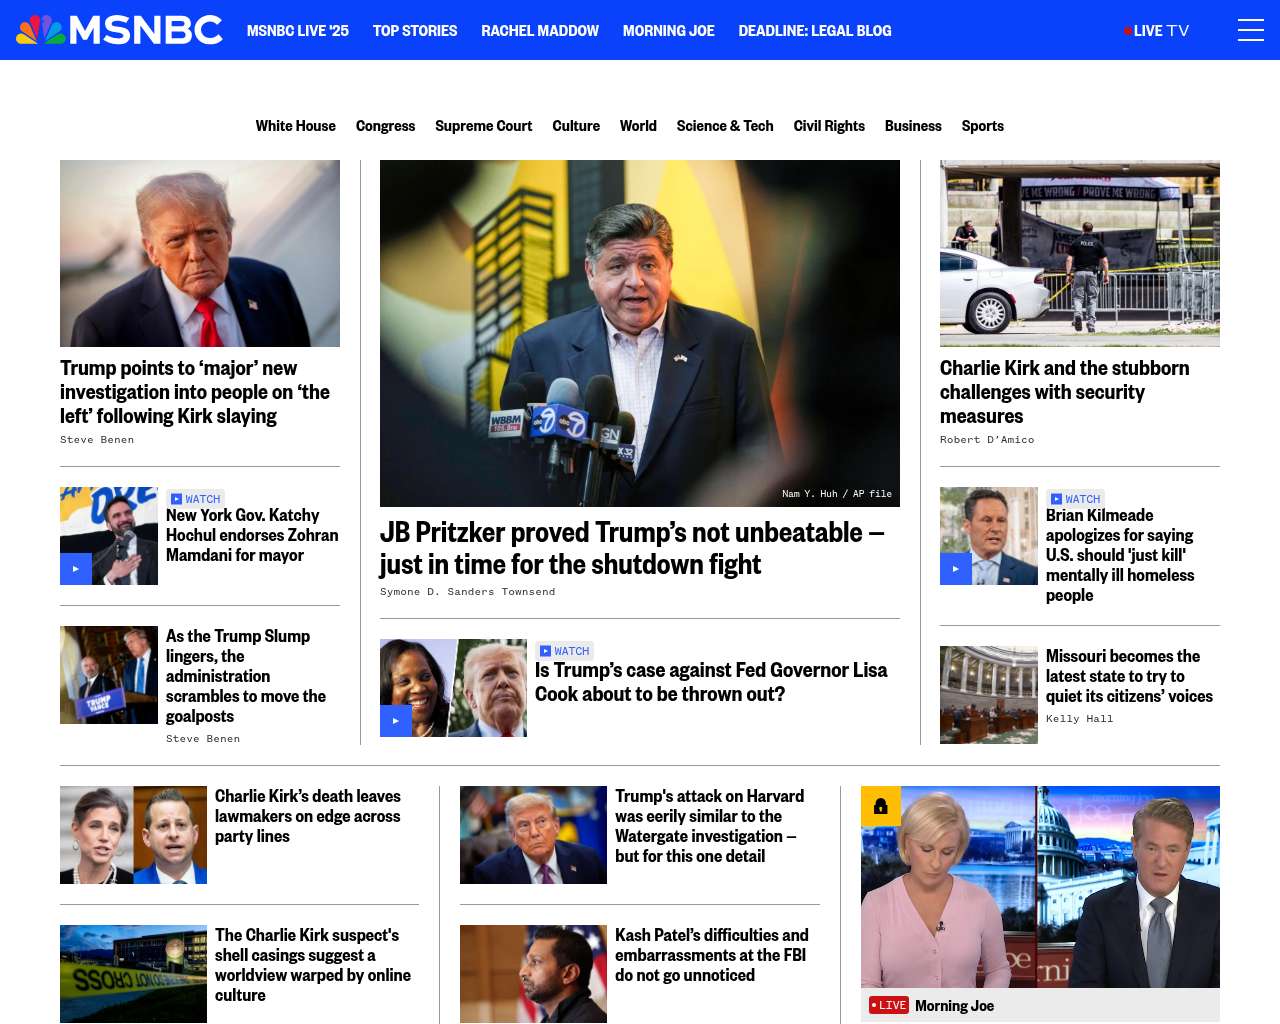Click WATCH badge above Hochul headline
Viewport: 1280px width, 1024px height.
[195, 499]
